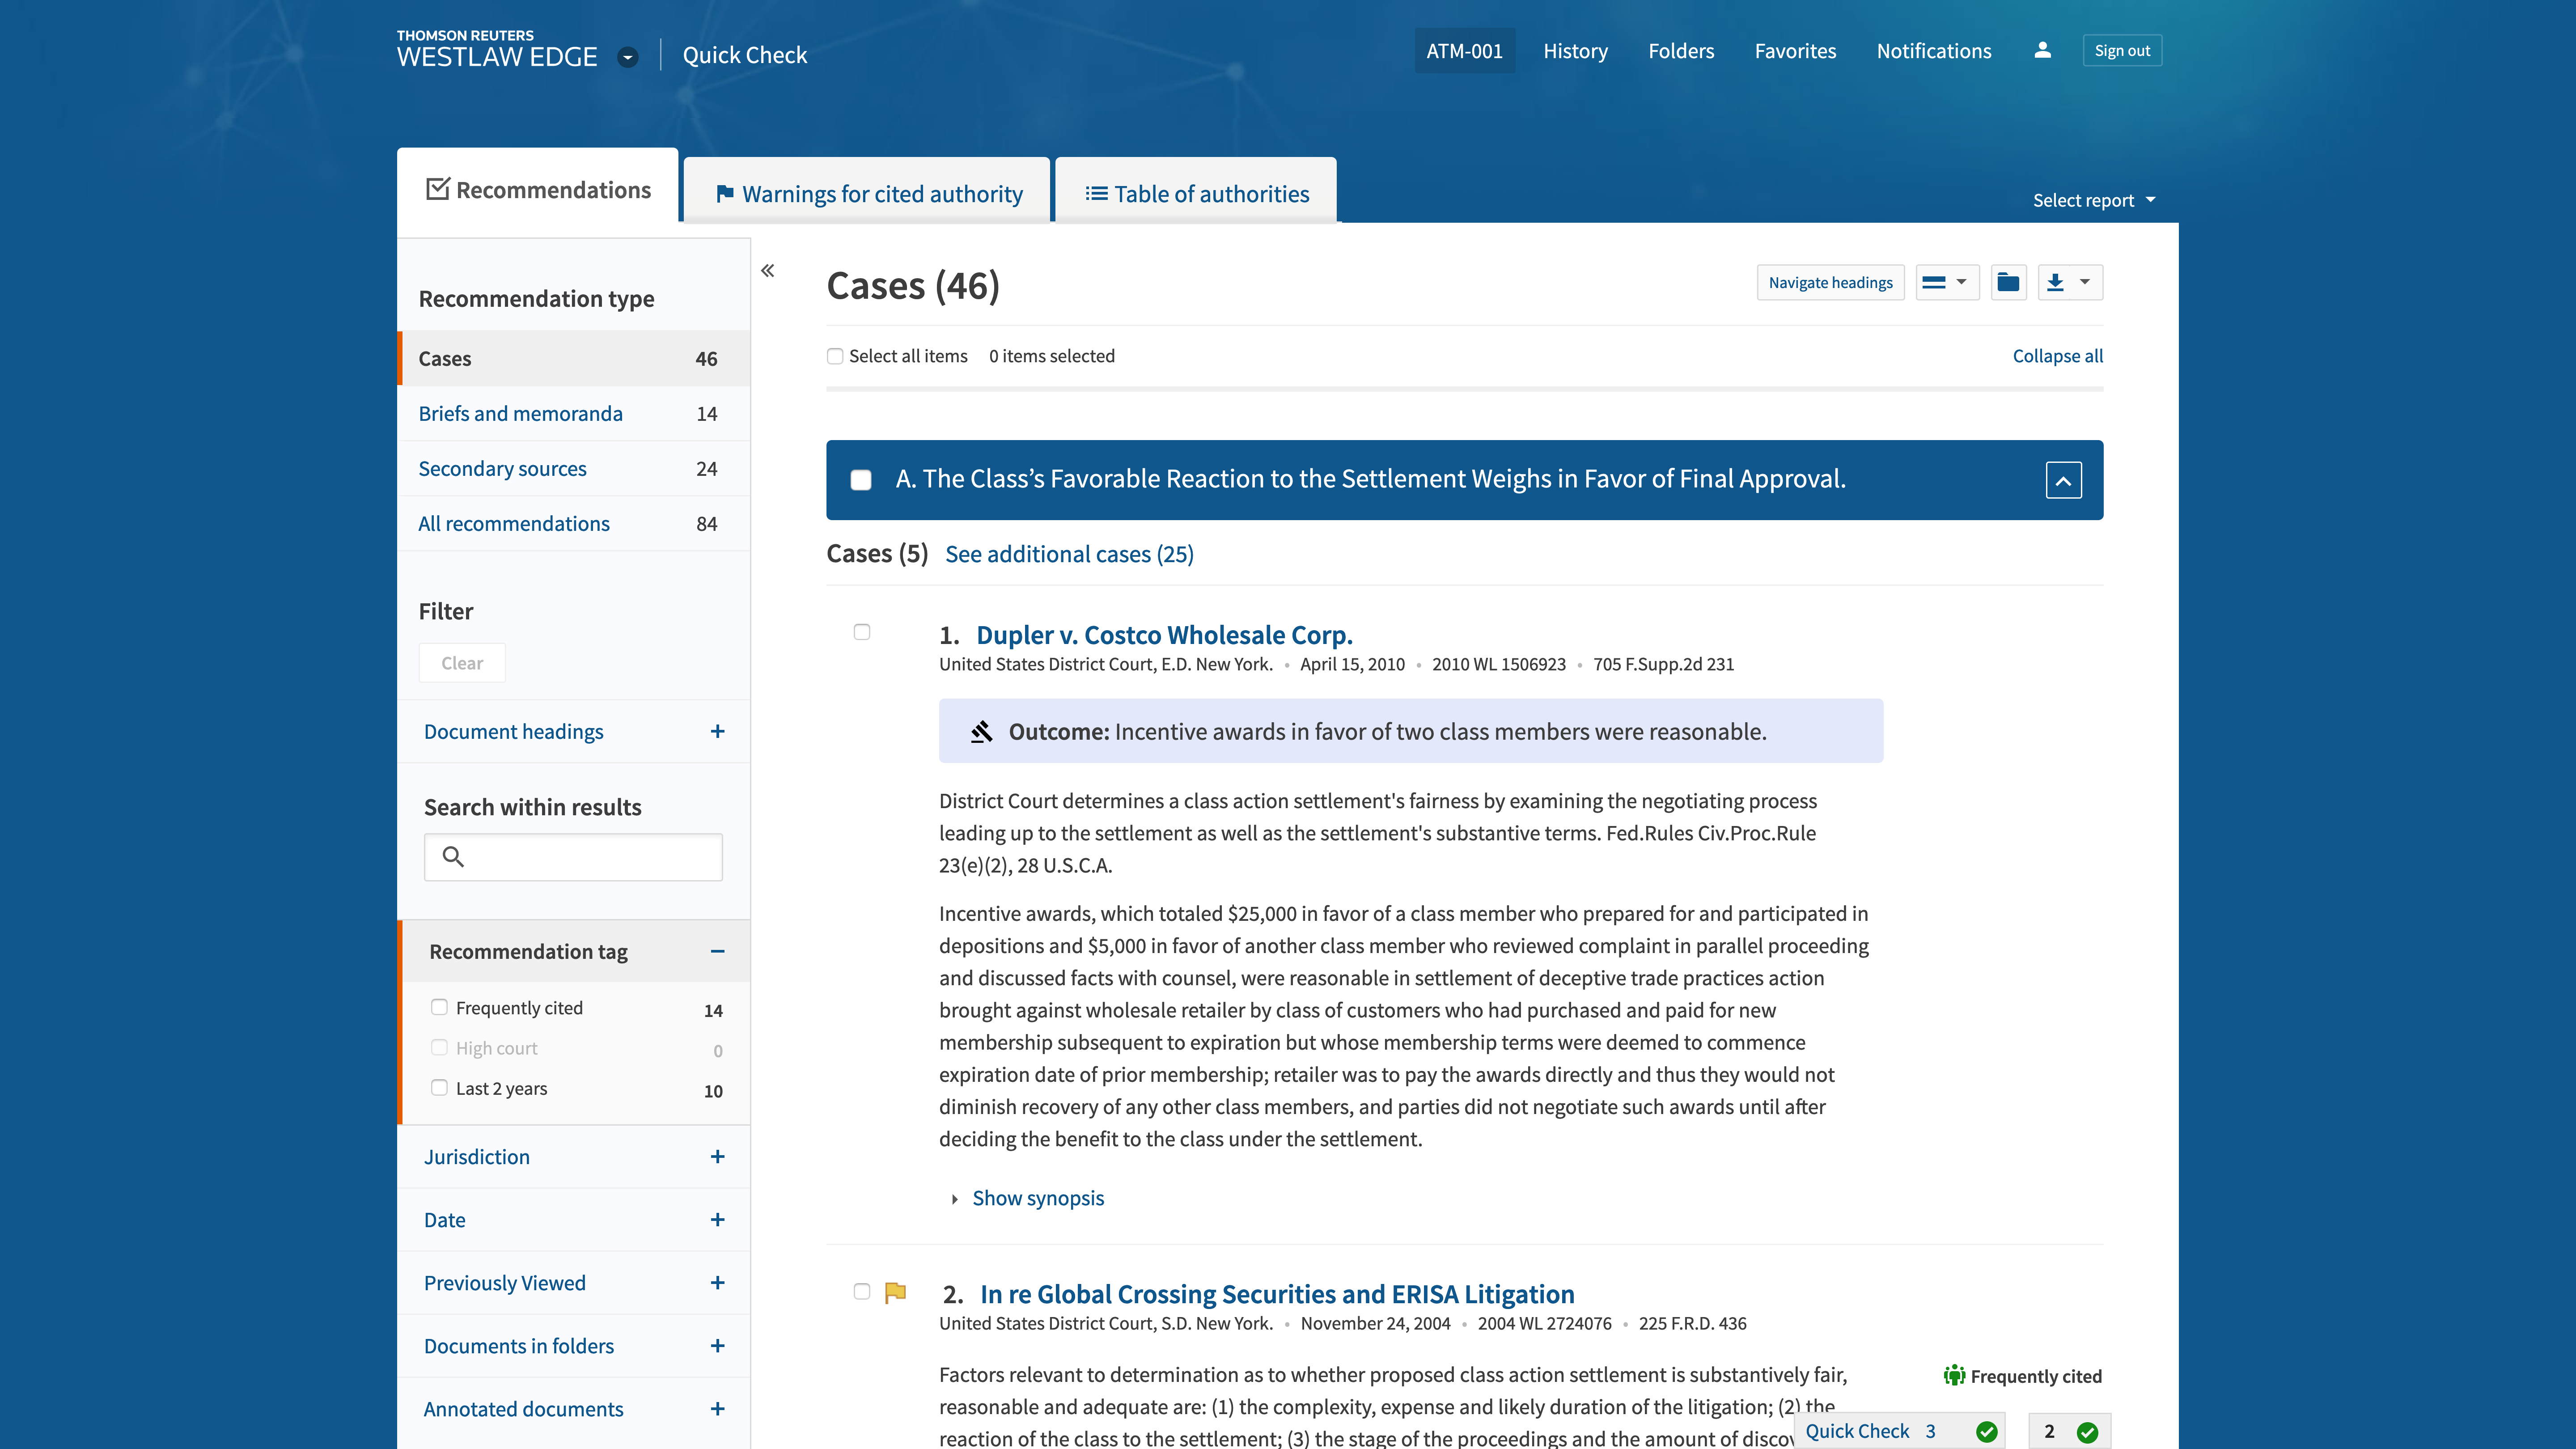Click the Westlaw Edge product switcher arrow
Image resolution: width=2576 pixels, height=1449 pixels.
point(628,57)
